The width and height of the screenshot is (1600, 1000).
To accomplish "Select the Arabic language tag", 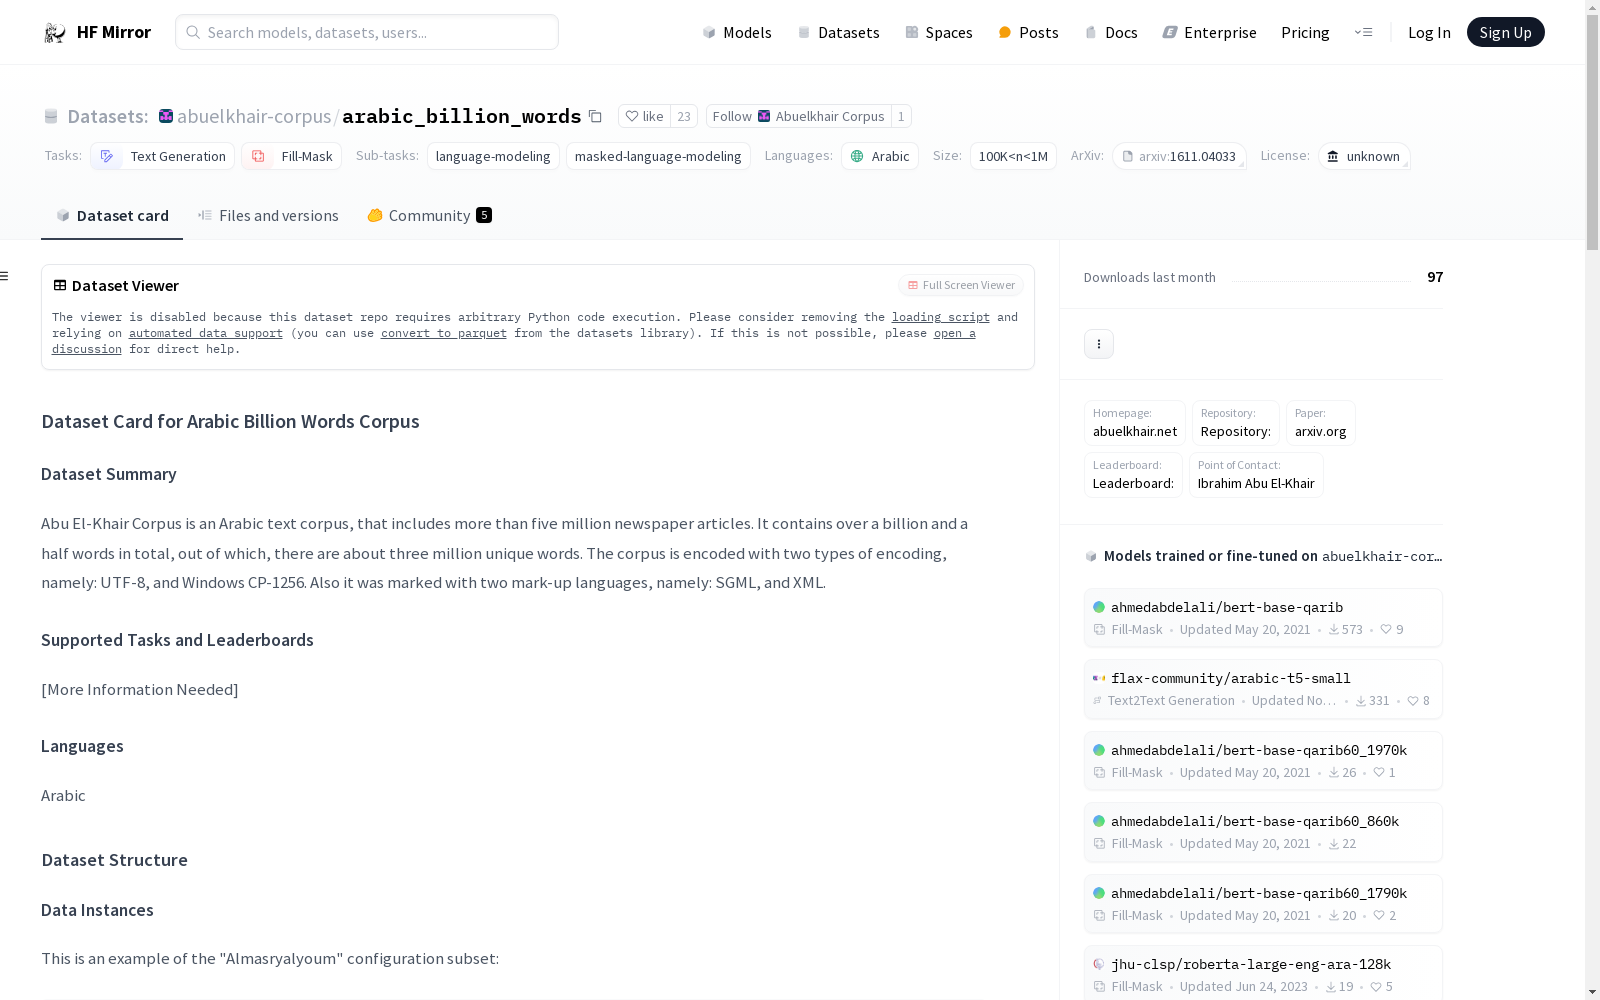I will pos(880,156).
